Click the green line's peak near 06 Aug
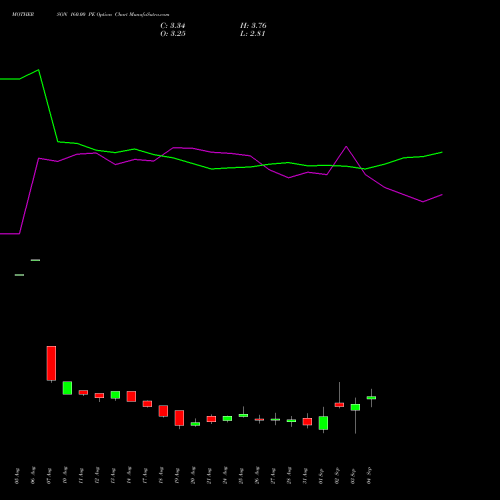The image size is (500, 500). [39, 70]
